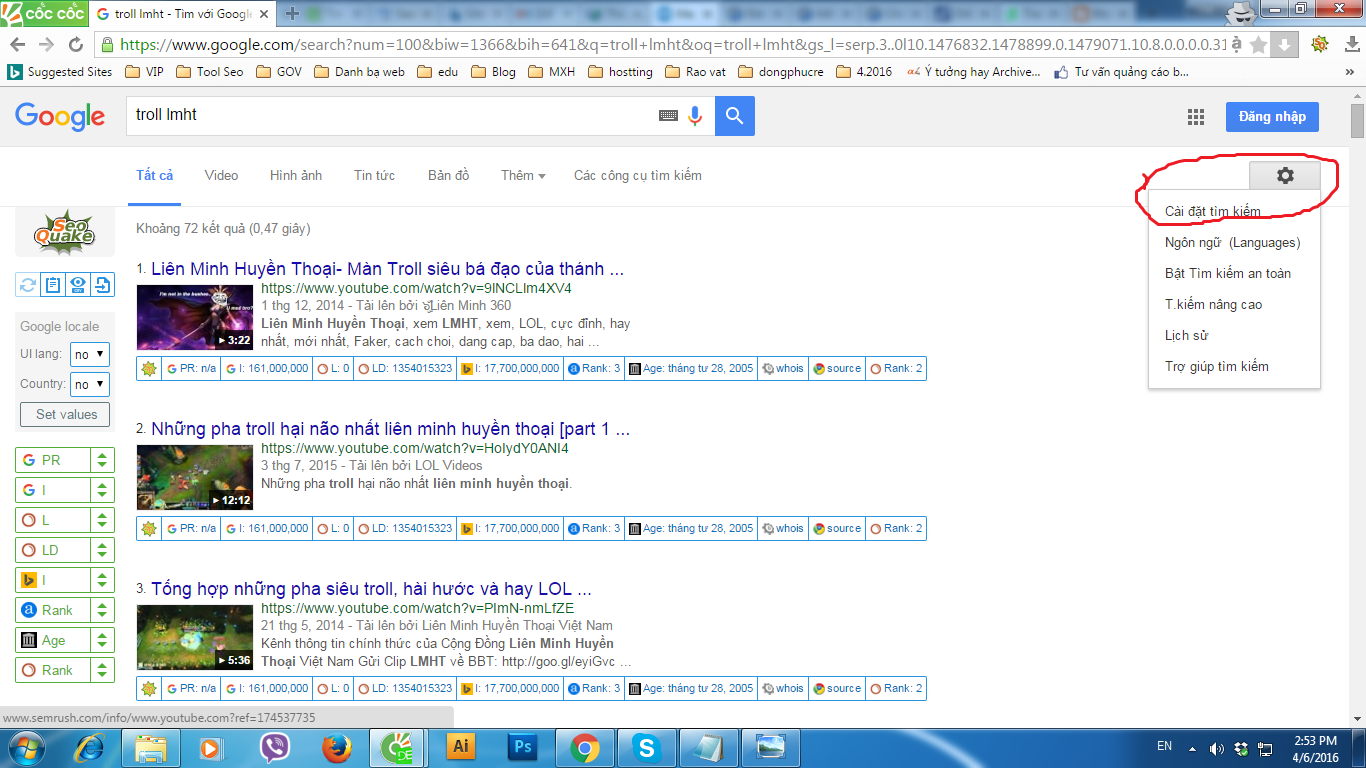Expand the Thêm menu

click(x=523, y=175)
